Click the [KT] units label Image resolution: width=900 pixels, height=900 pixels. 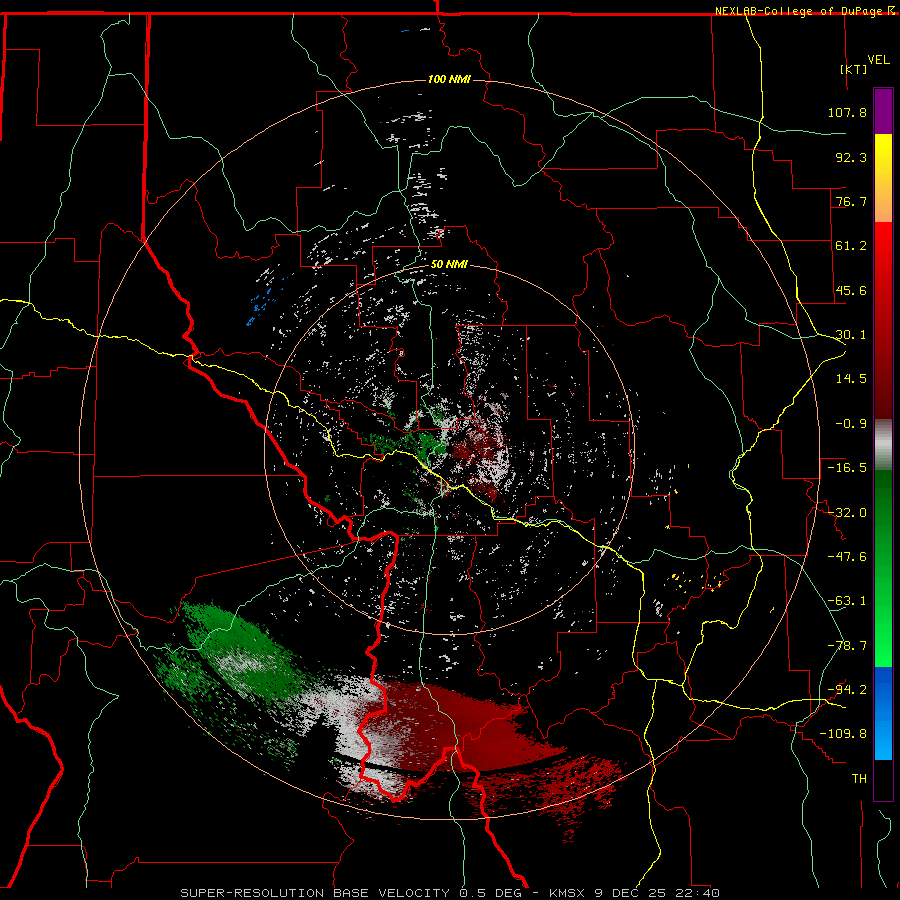click(854, 69)
